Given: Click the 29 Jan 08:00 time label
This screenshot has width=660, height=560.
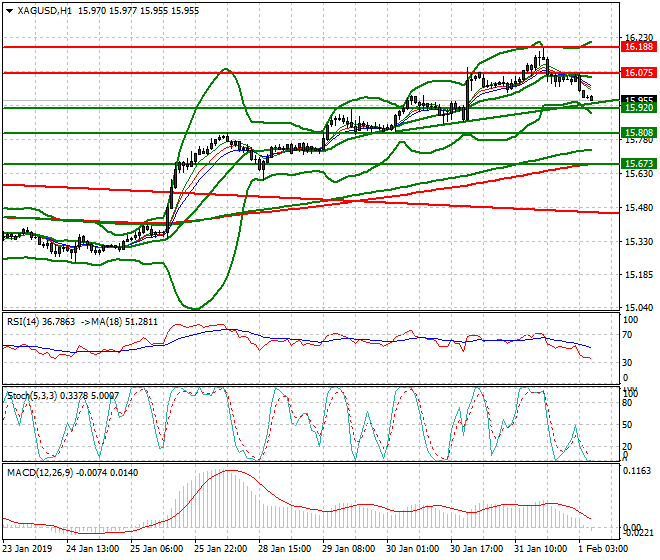Looking at the screenshot, I should click(348, 549).
